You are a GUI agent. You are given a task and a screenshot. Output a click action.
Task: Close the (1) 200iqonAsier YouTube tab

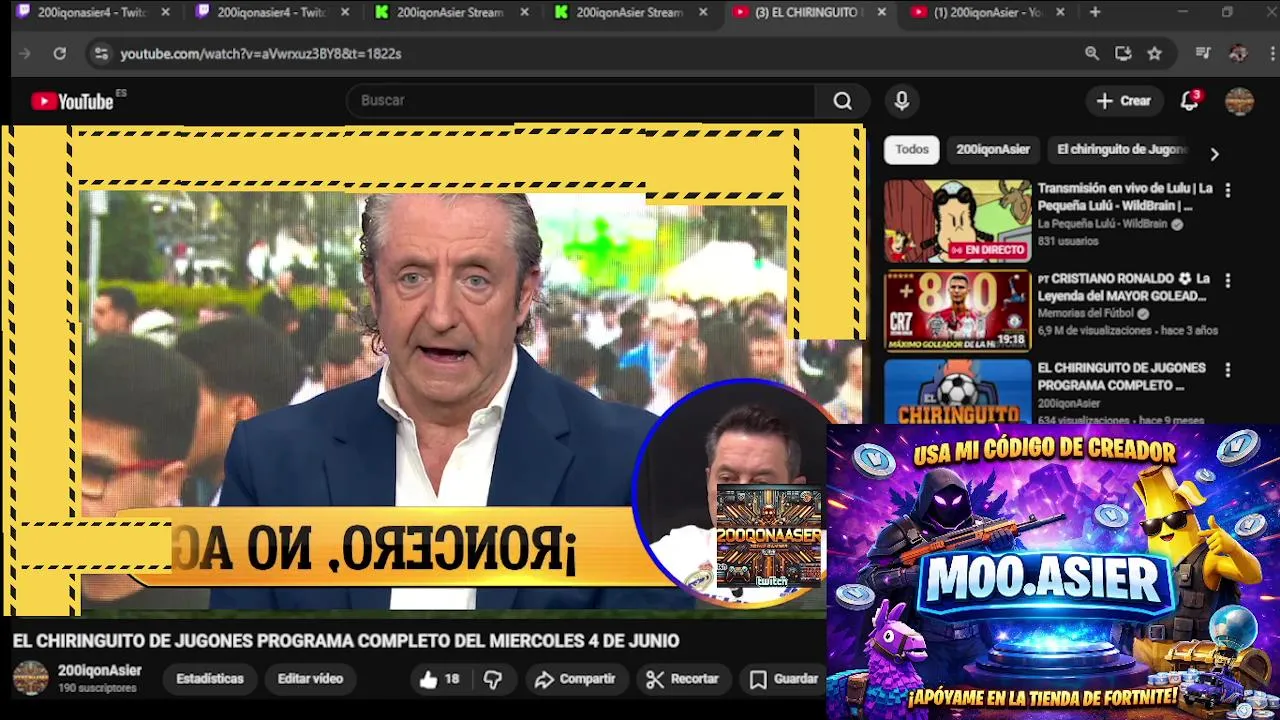(1060, 12)
